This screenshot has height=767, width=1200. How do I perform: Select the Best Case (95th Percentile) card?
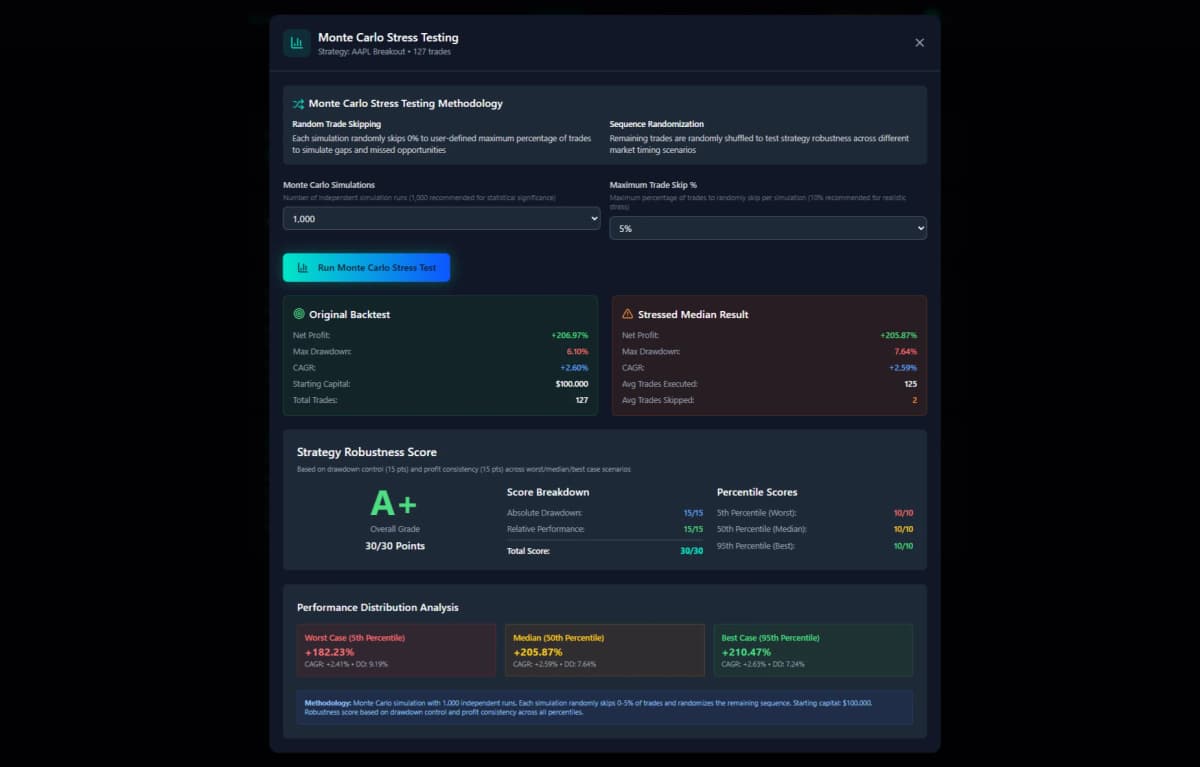[x=812, y=650]
